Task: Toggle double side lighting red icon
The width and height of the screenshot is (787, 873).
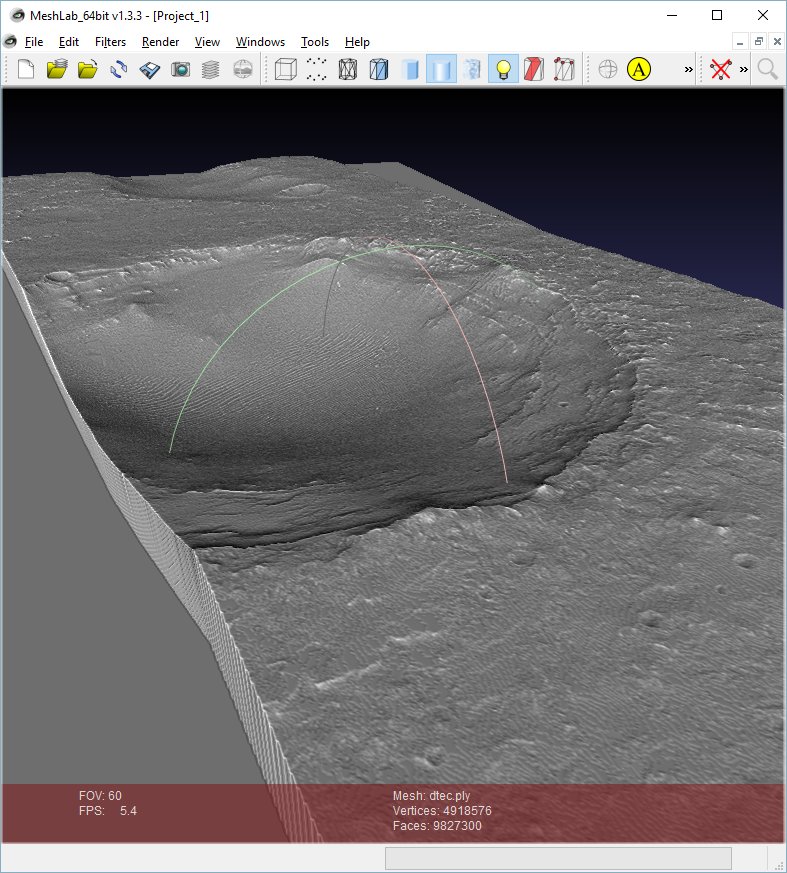Action: tap(534, 70)
